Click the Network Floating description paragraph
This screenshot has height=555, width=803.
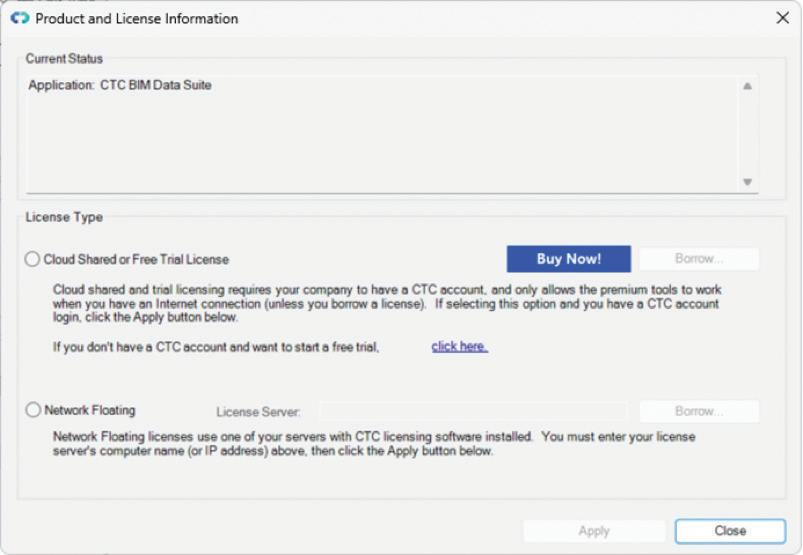(374, 443)
